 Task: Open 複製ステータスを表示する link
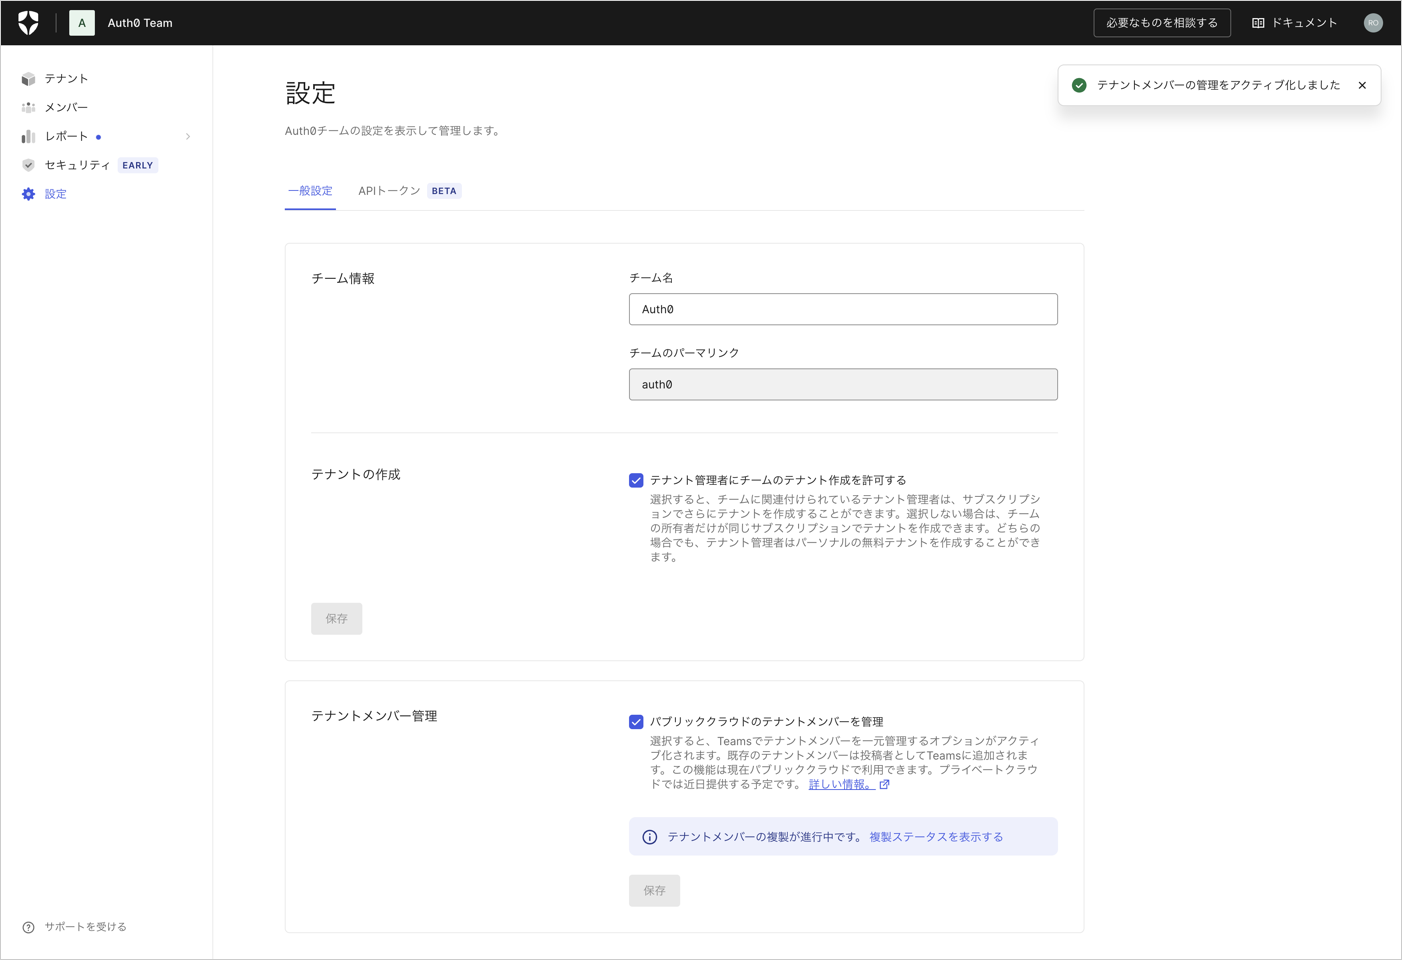[936, 837]
